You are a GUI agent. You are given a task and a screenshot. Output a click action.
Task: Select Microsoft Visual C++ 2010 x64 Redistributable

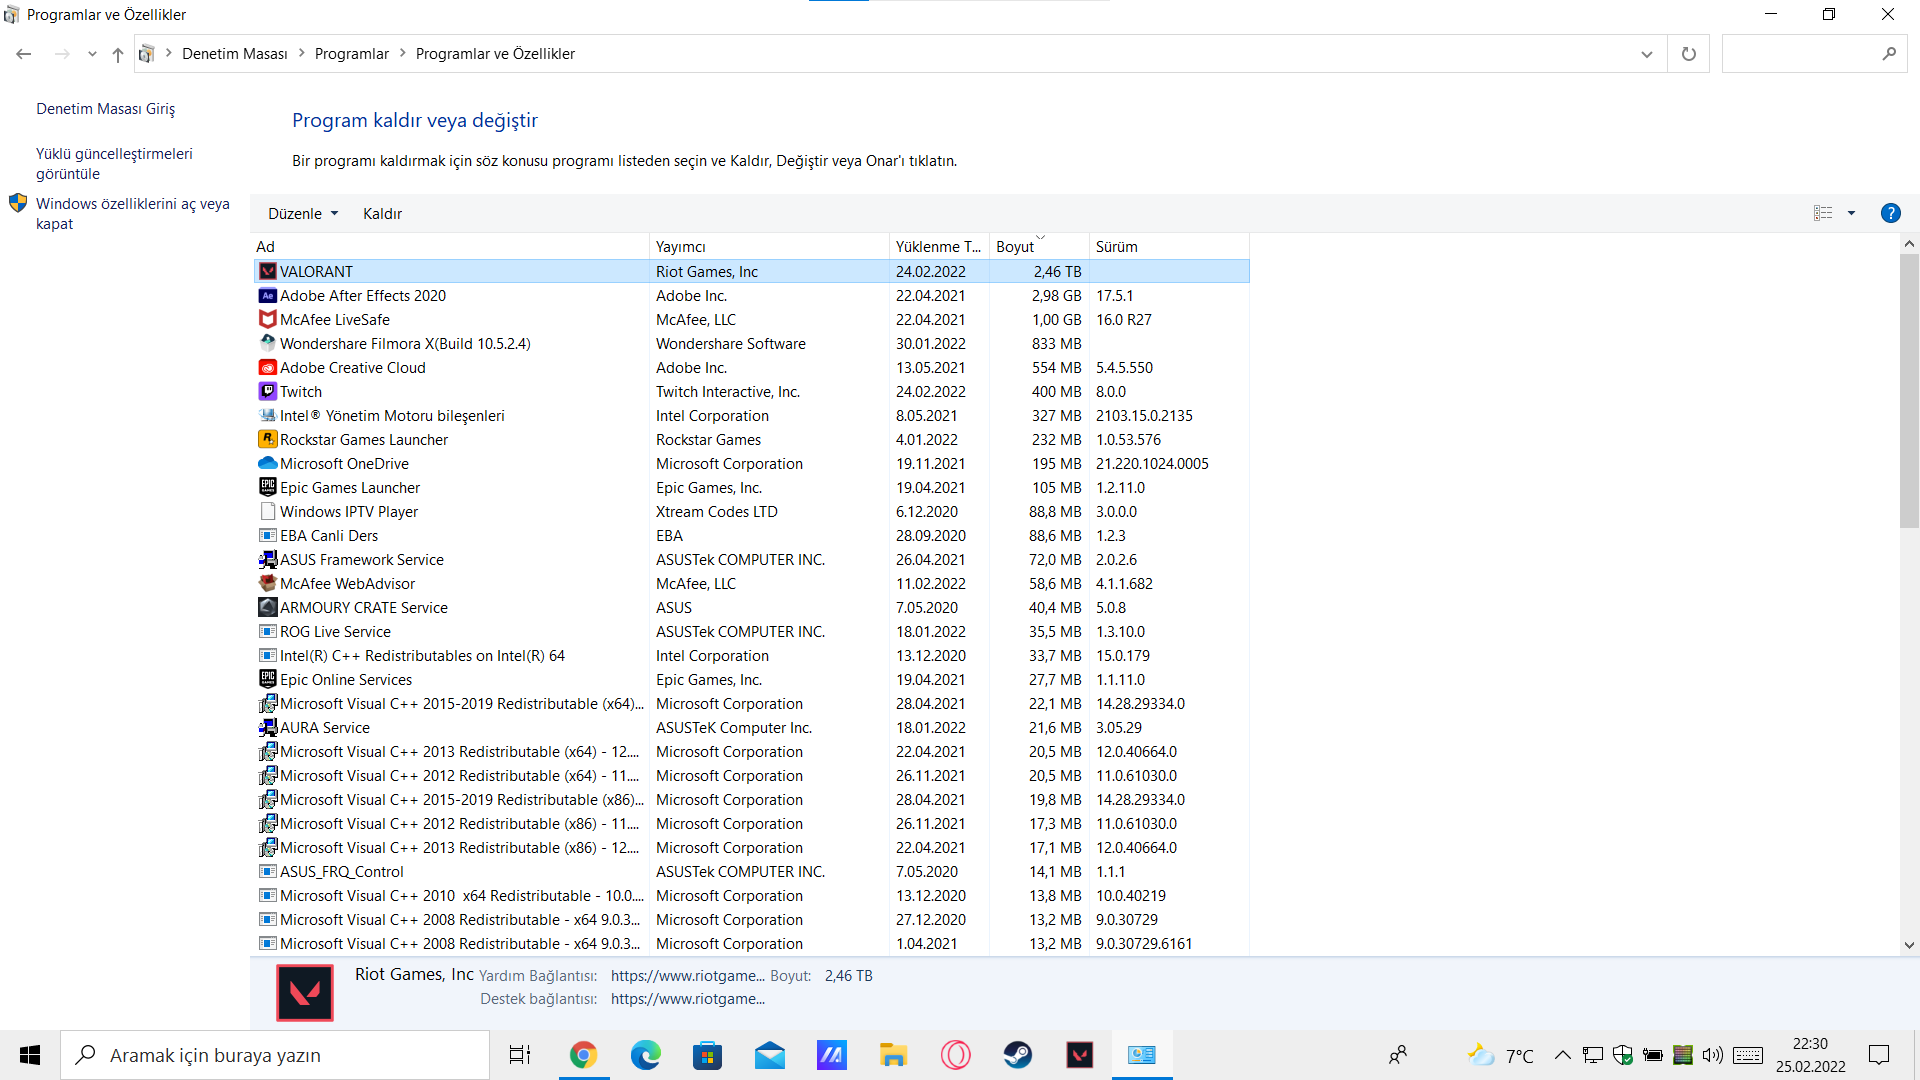pos(752,895)
